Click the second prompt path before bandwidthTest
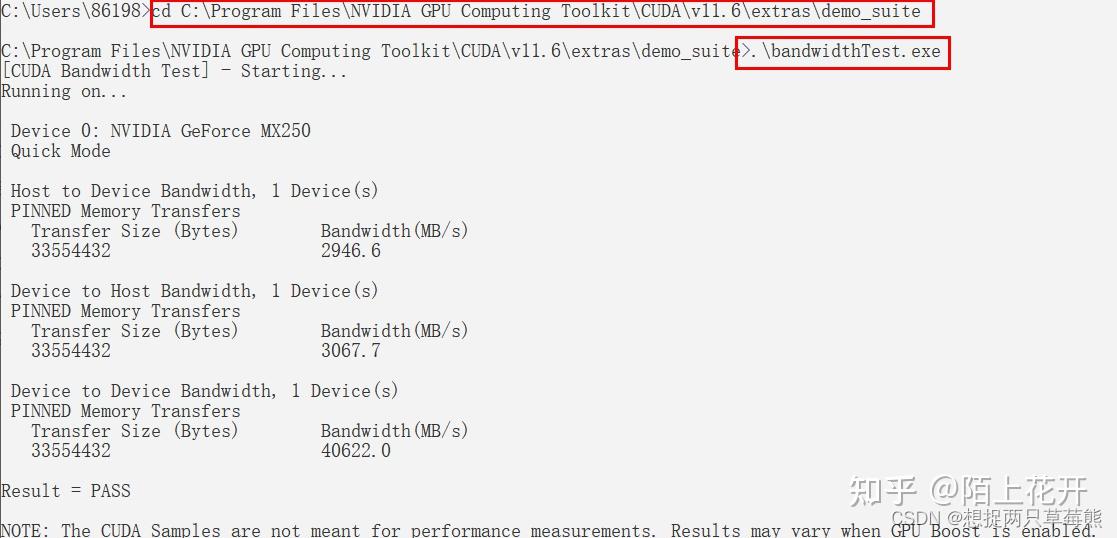This screenshot has height=538, width=1117. pyautogui.click(x=368, y=51)
